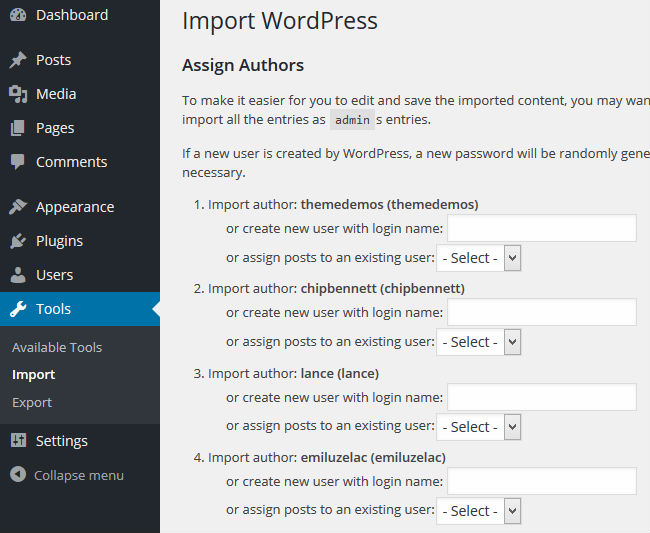Click the 'Import WordPress' page title
The height and width of the screenshot is (533, 650).
[x=280, y=21]
